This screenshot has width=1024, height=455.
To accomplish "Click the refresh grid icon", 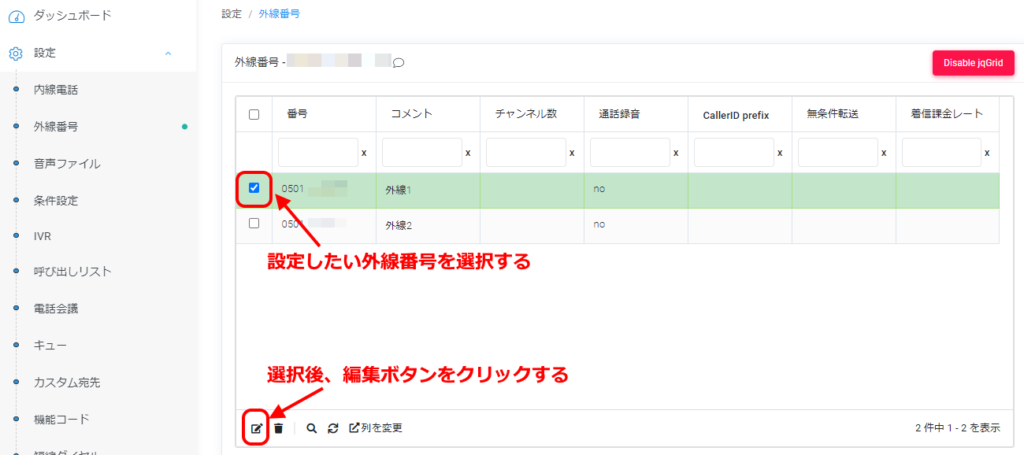I will [x=333, y=428].
